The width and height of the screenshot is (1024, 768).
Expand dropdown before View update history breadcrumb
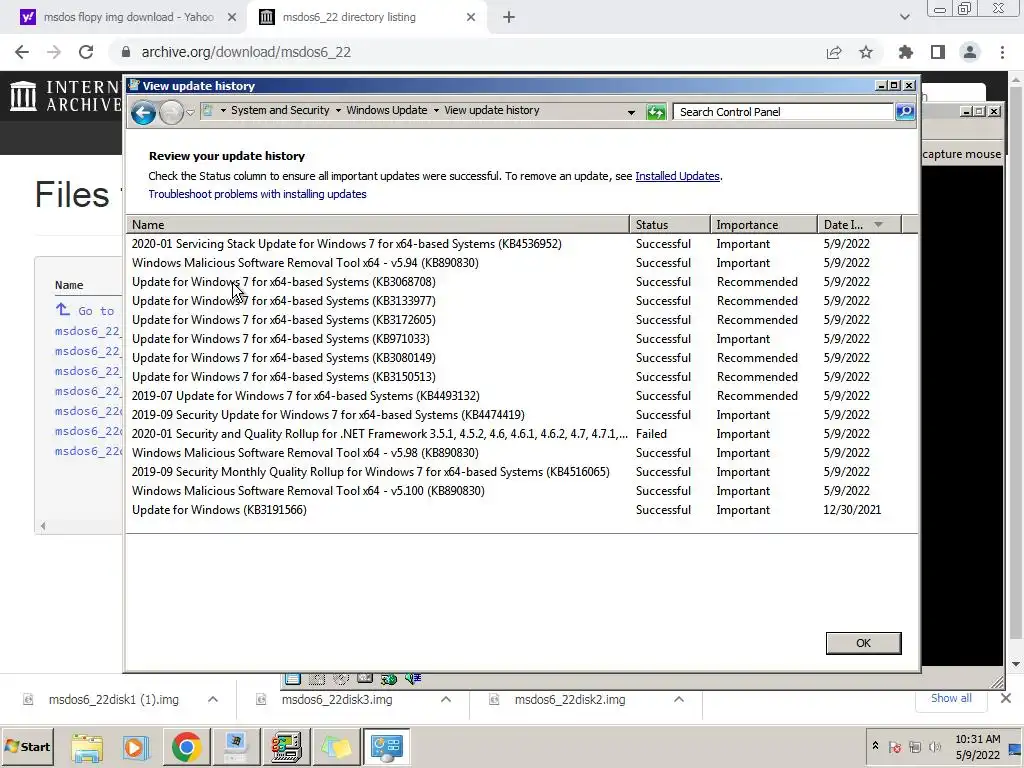point(436,110)
